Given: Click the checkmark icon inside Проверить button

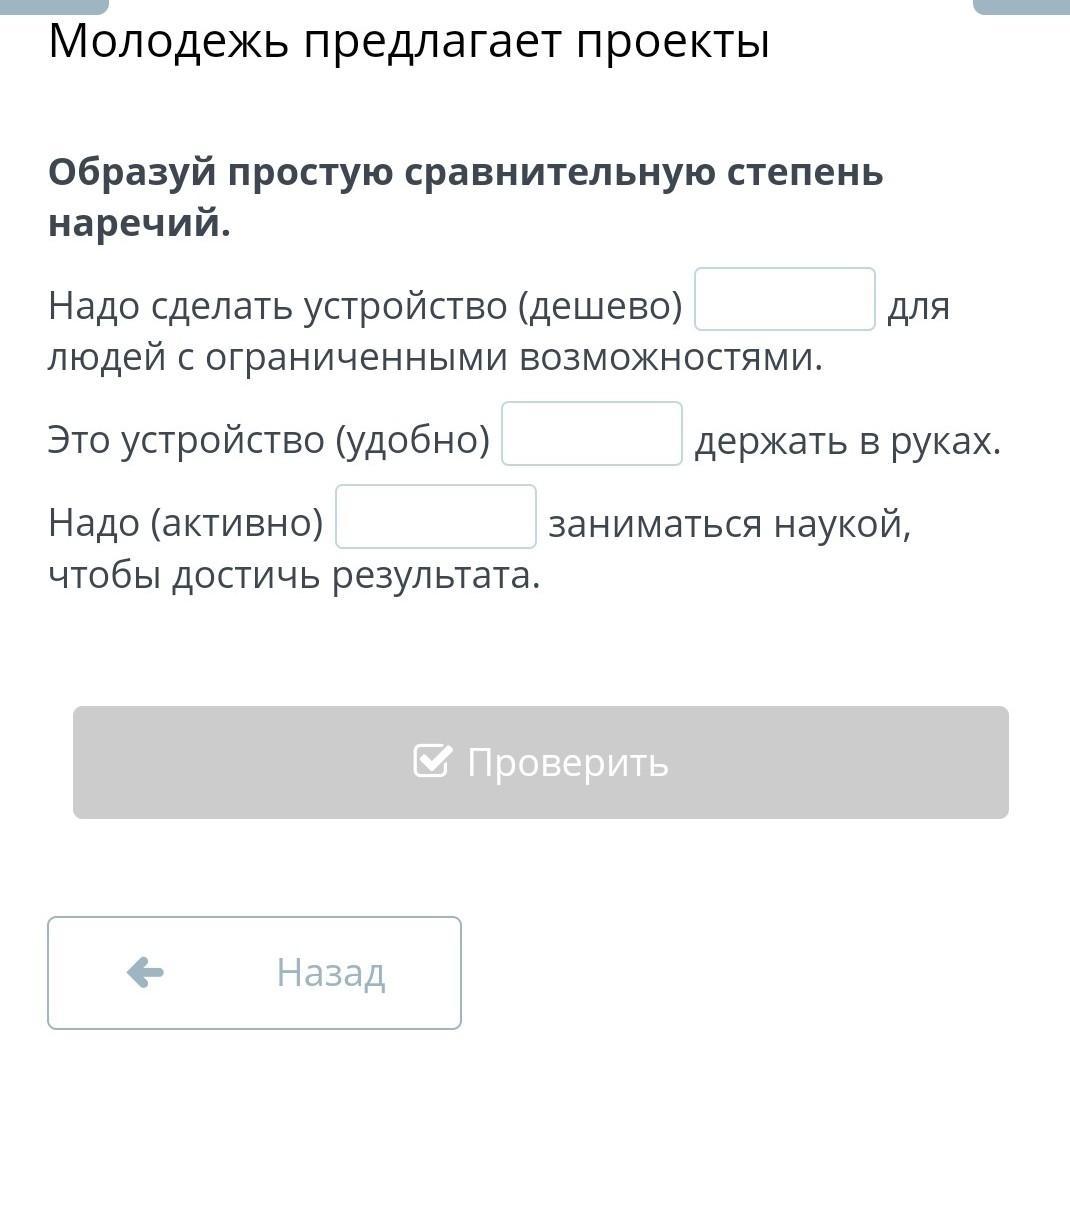Looking at the screenshot, I should [433, 761].
